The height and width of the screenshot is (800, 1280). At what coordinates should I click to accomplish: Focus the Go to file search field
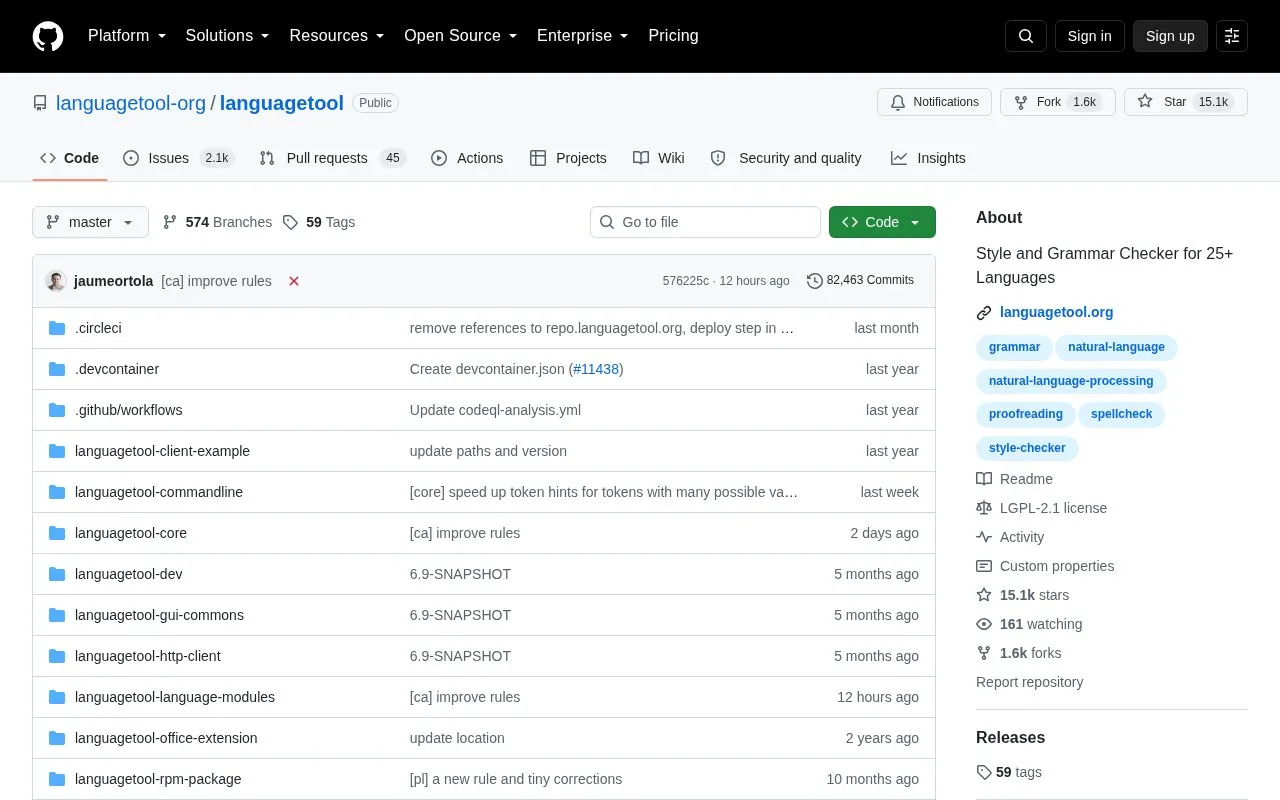705,222
